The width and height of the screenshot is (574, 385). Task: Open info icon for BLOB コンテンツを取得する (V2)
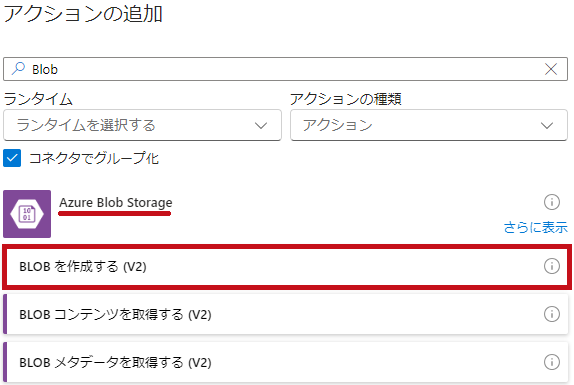(x=552, y=314)
